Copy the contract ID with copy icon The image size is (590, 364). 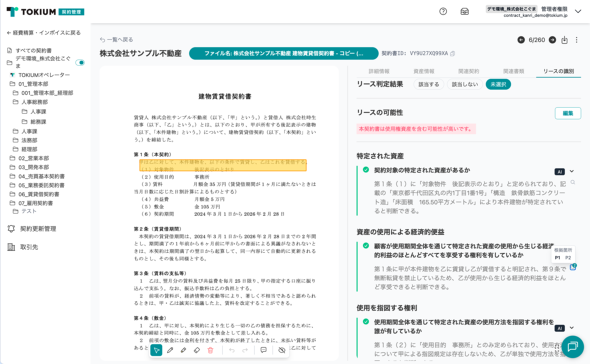pyautogui.click(x=453, y=53)
